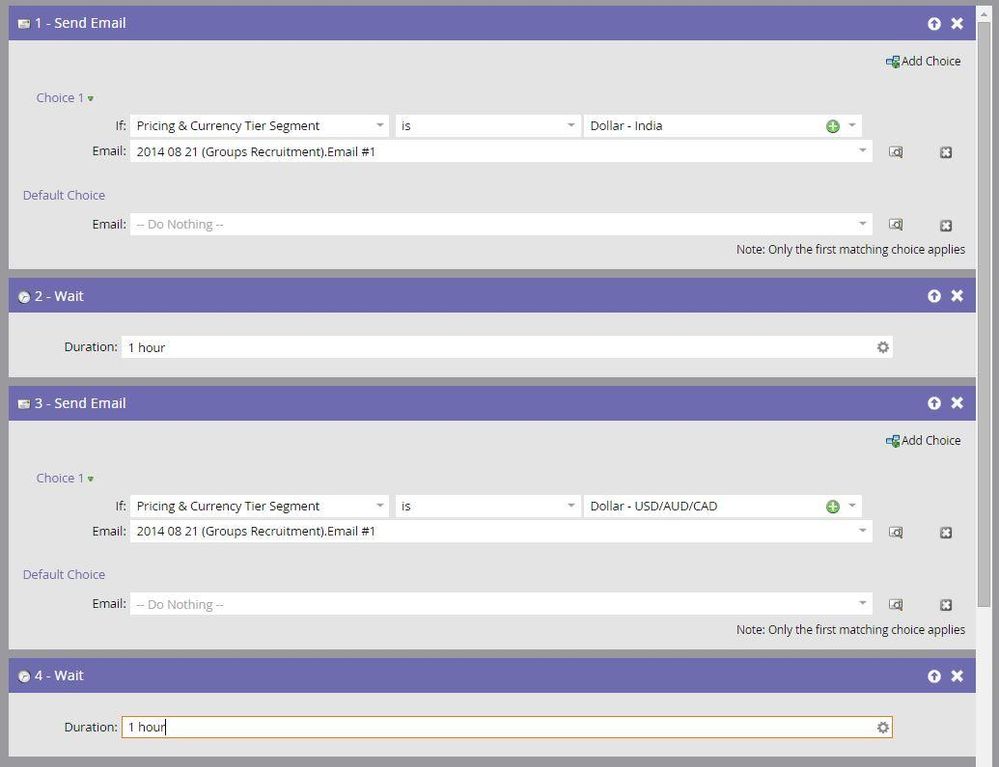The width and height of the screenshot is (999, 767).
Task: Click the move-up arrow on step 1 Send Email
Action: pyautogui.click(x=934, y=23)
